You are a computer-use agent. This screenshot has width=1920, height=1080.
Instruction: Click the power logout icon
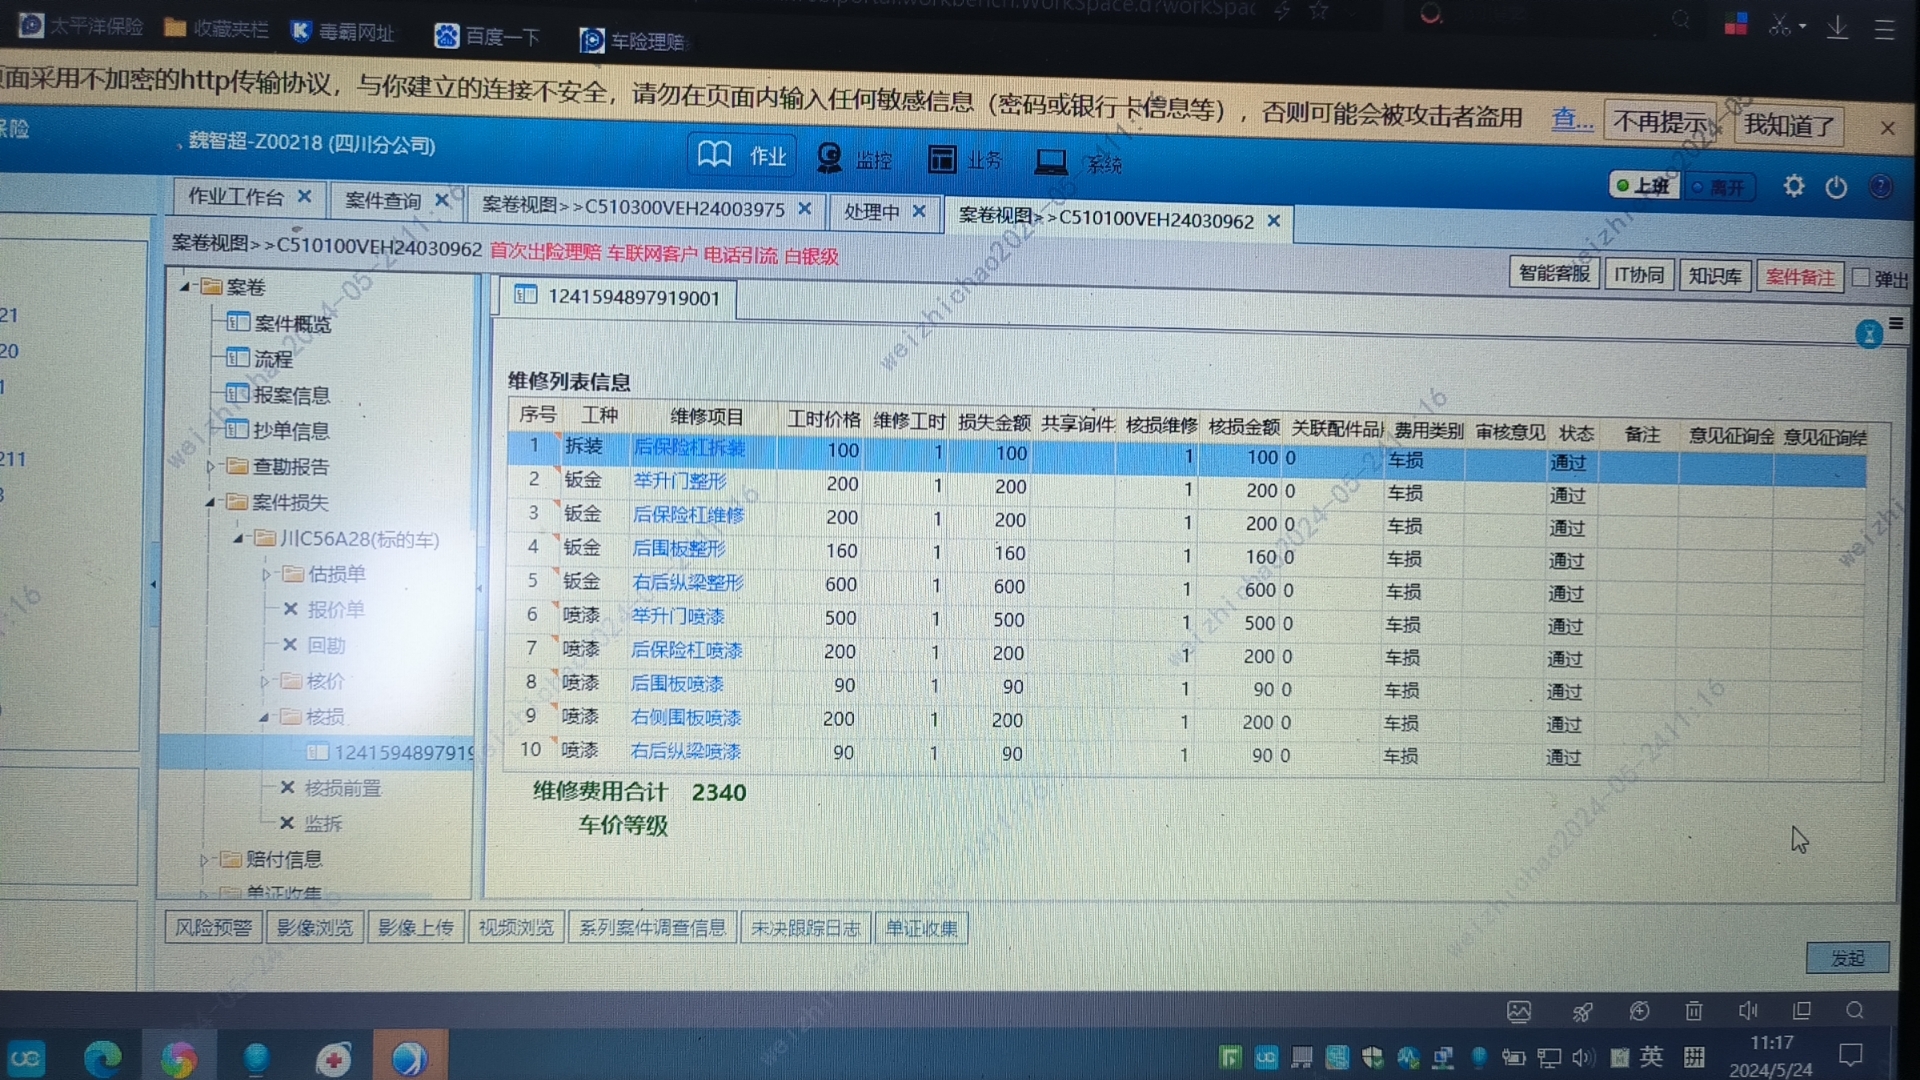click(x=1836, y=188)
